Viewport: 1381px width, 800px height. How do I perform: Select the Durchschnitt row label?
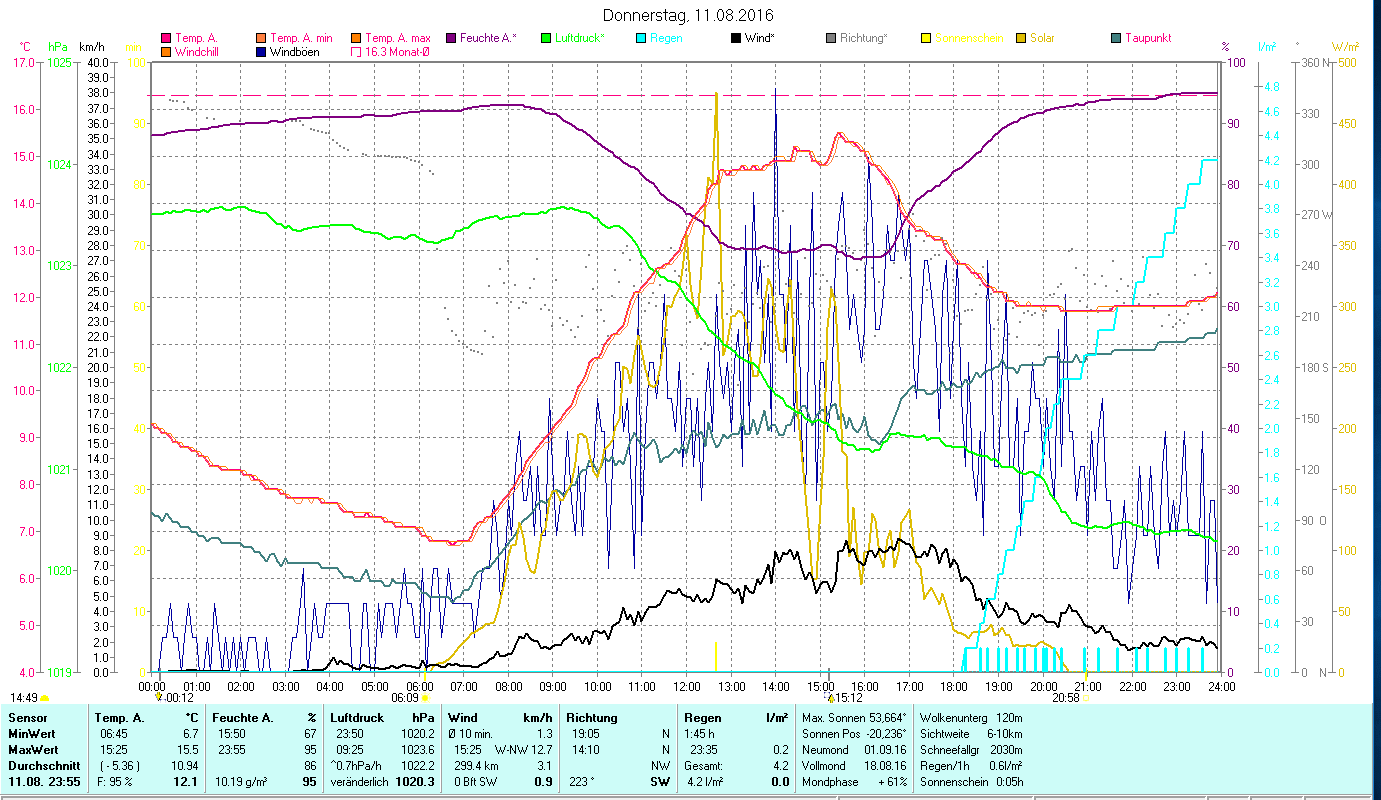43,765
